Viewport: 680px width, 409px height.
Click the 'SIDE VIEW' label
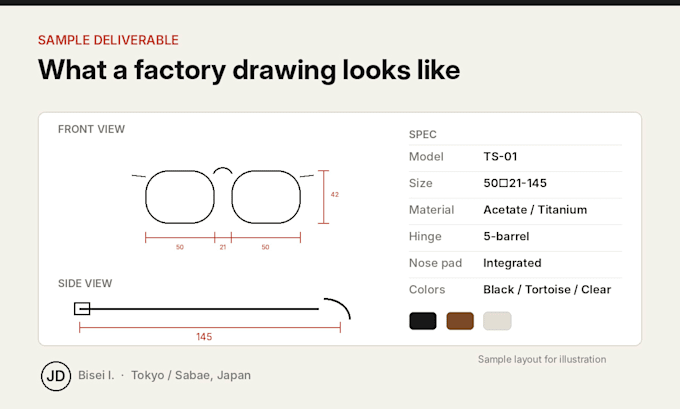pos(85,283)
